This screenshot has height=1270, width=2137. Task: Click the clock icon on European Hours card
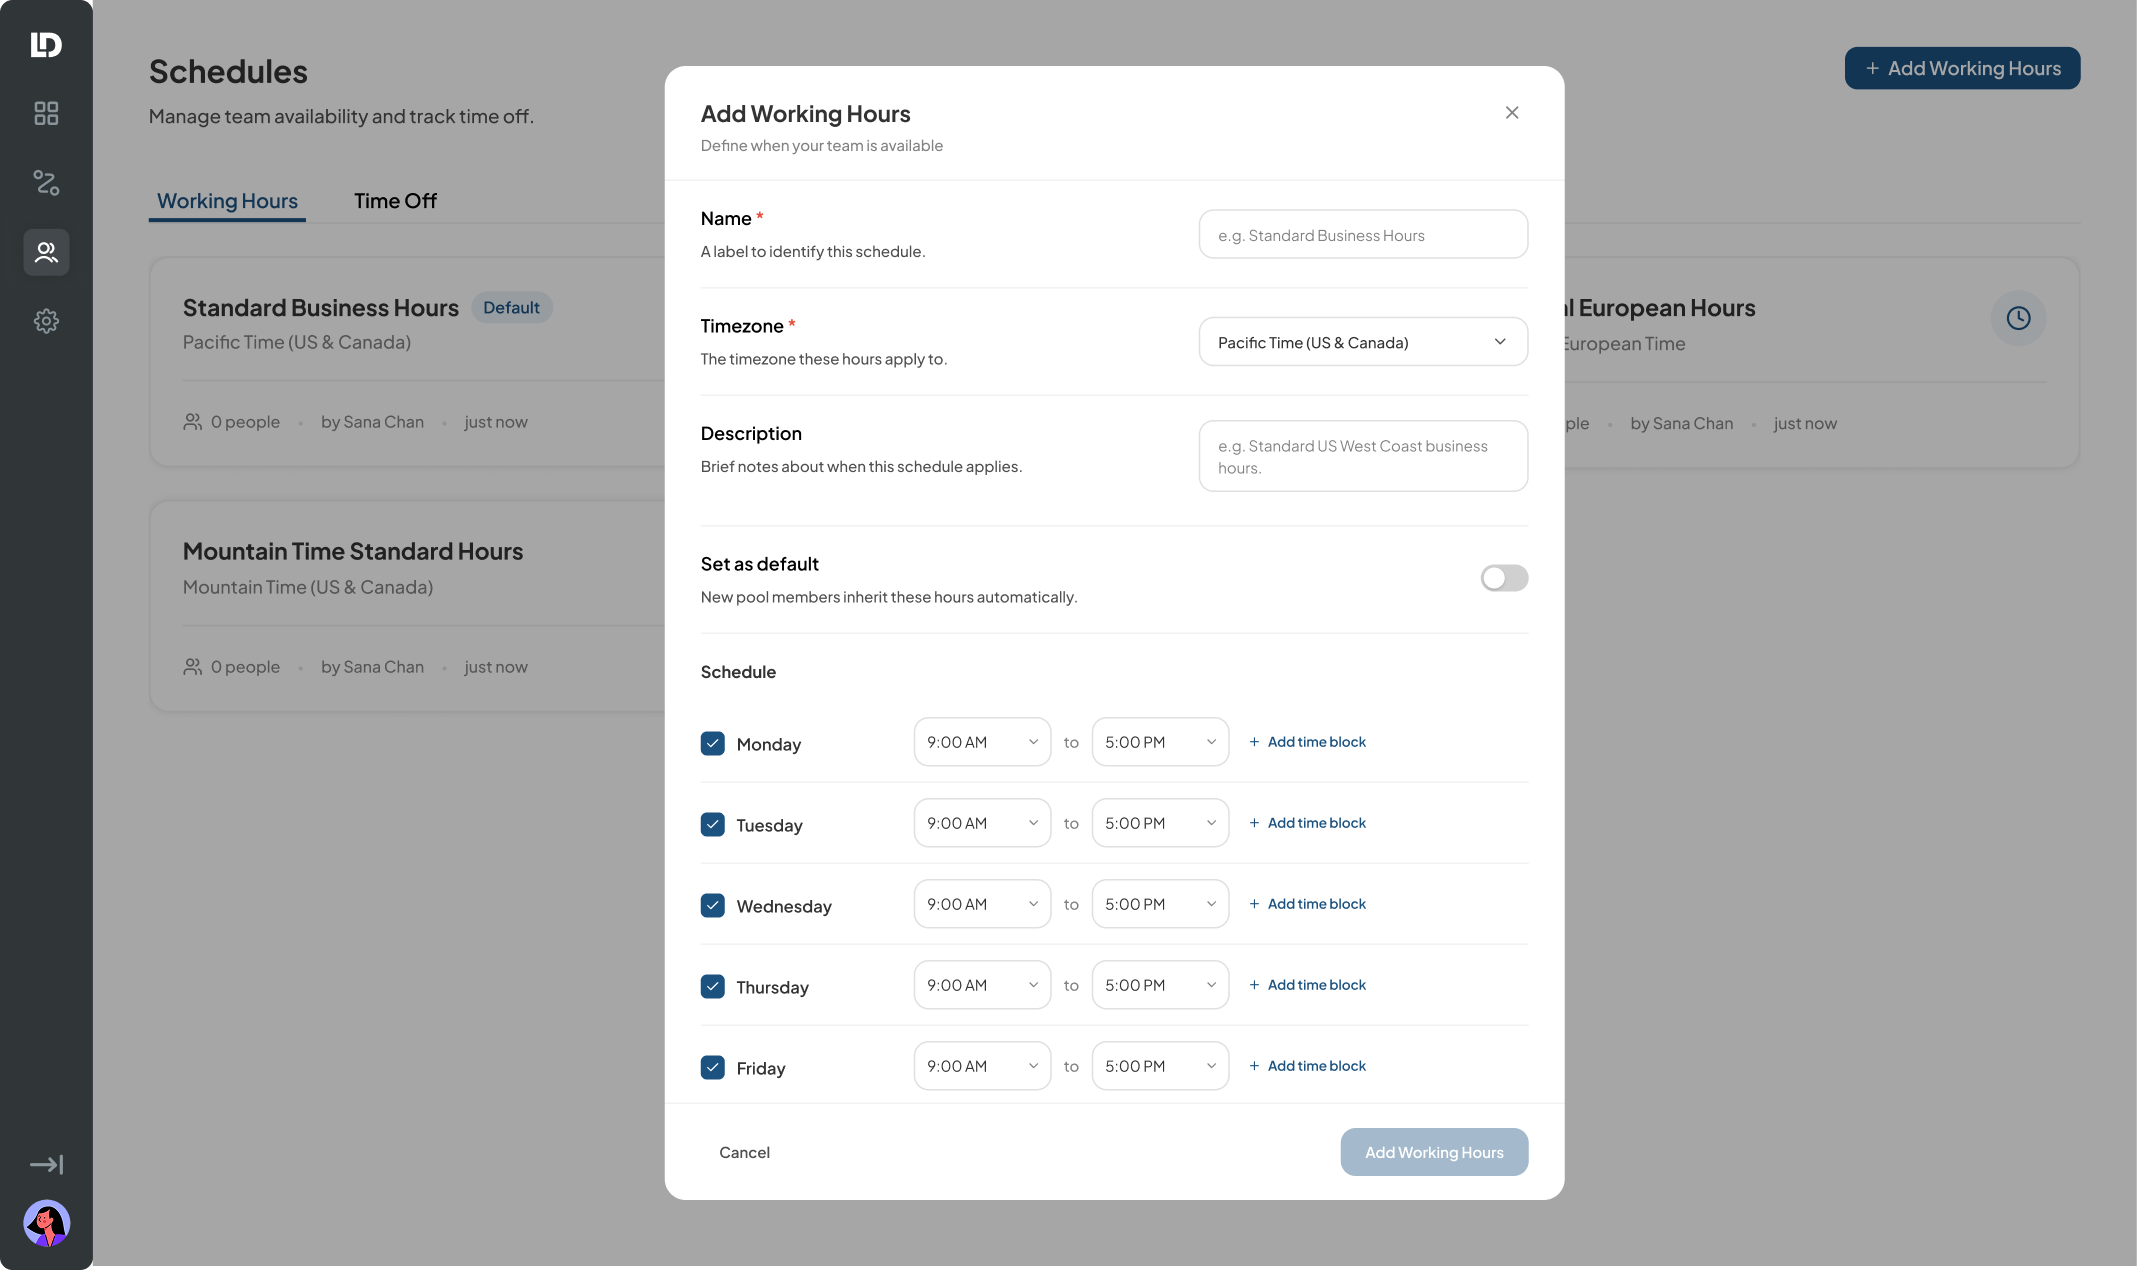(x=2018, y=318)
